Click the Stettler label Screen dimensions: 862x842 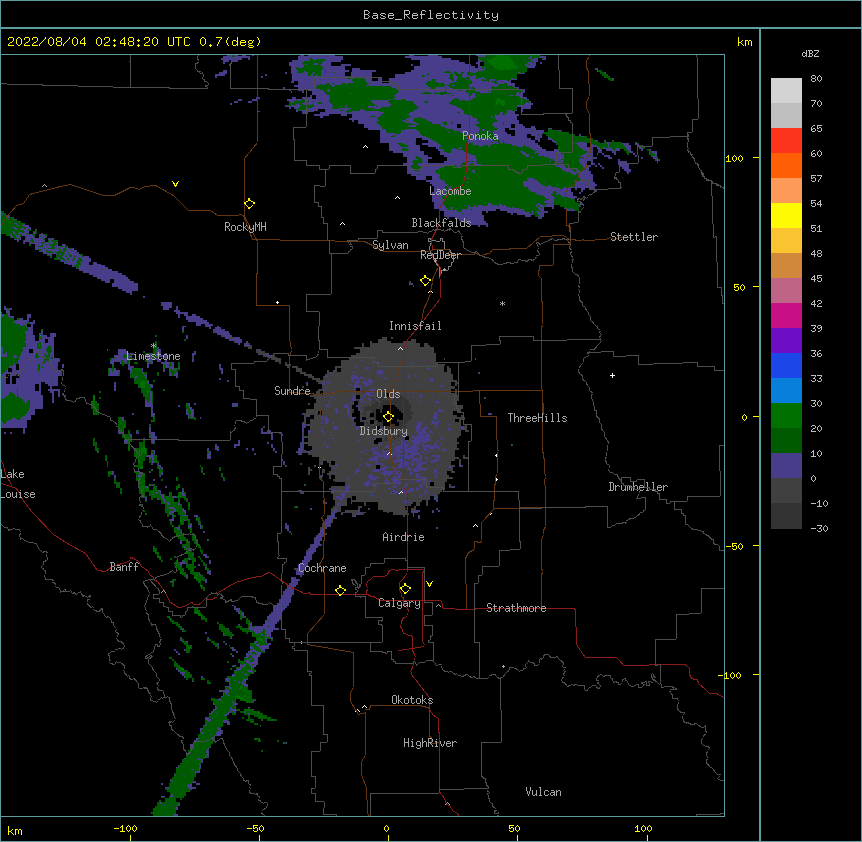pos(634,237)
